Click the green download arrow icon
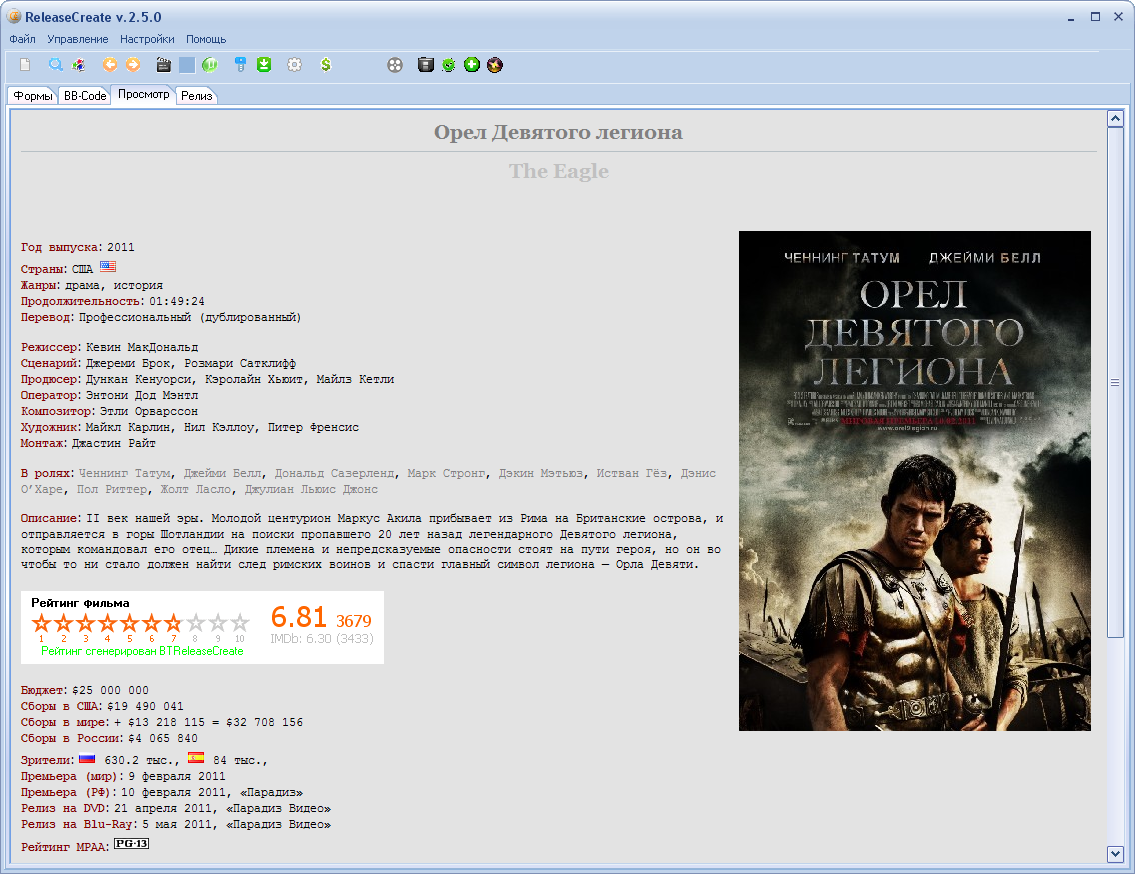 [264, 65]
